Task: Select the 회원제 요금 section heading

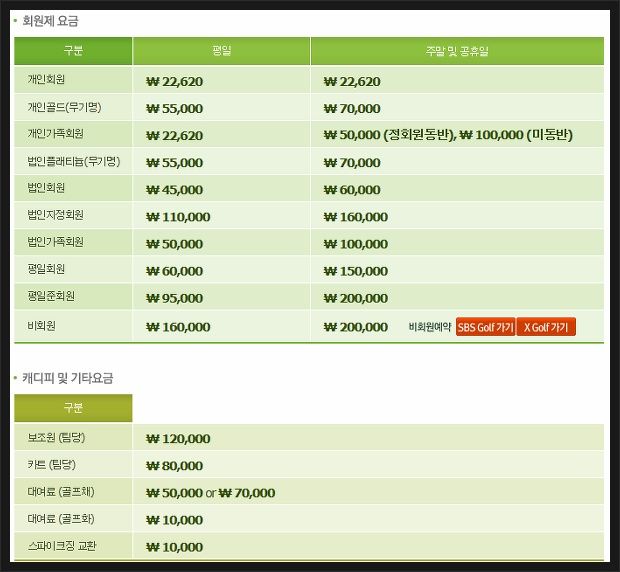Action: [50, 21]
